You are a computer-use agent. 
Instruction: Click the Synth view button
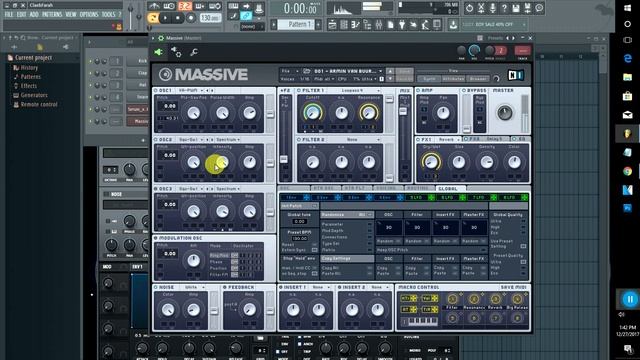[429, 78]
